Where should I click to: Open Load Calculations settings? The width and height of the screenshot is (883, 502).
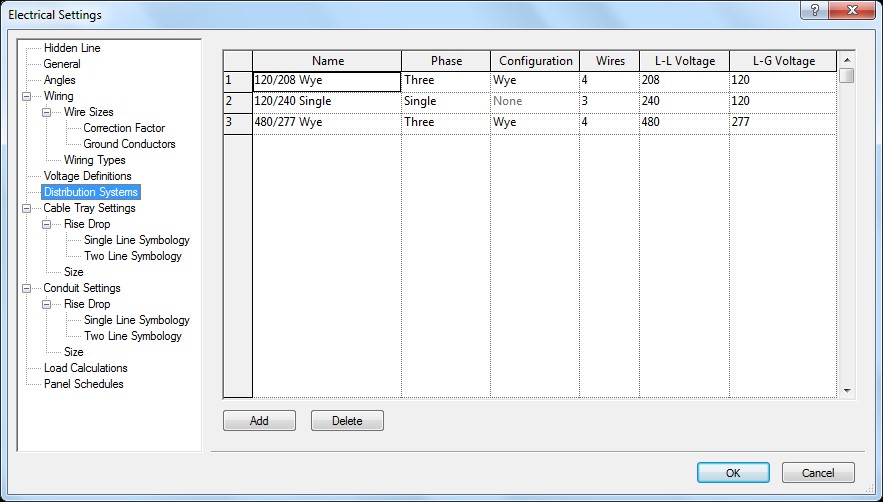(86, 368)
